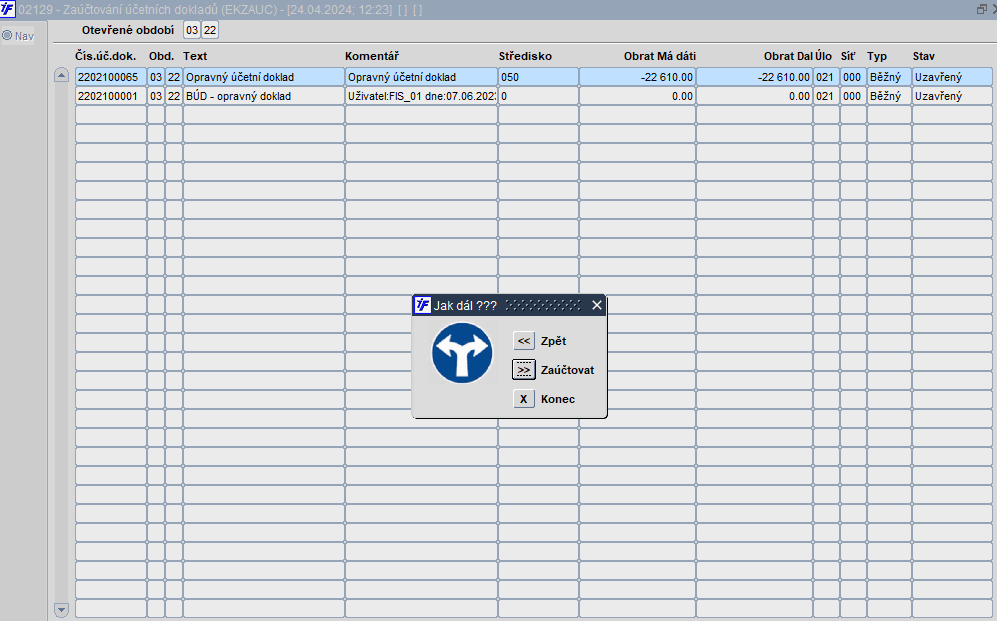Viewport: 997px width, 621px height.
Task: Click the Konec label in dialog
Action: pyautogui.click(x=558, y=399)
